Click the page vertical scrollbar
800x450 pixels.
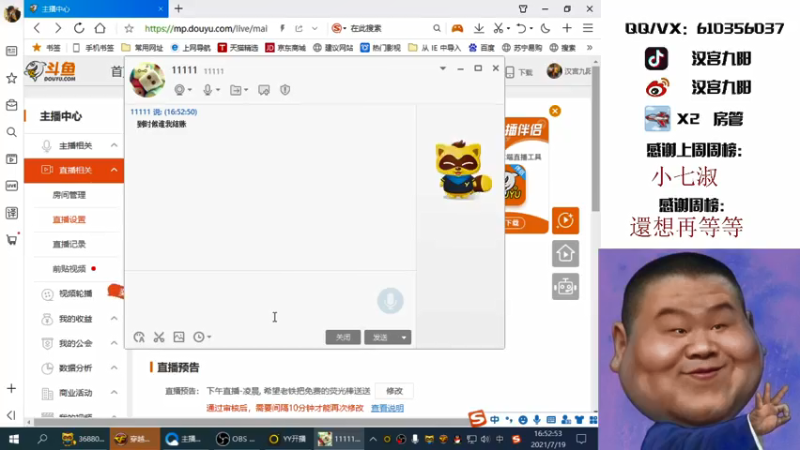pos(595,138)
